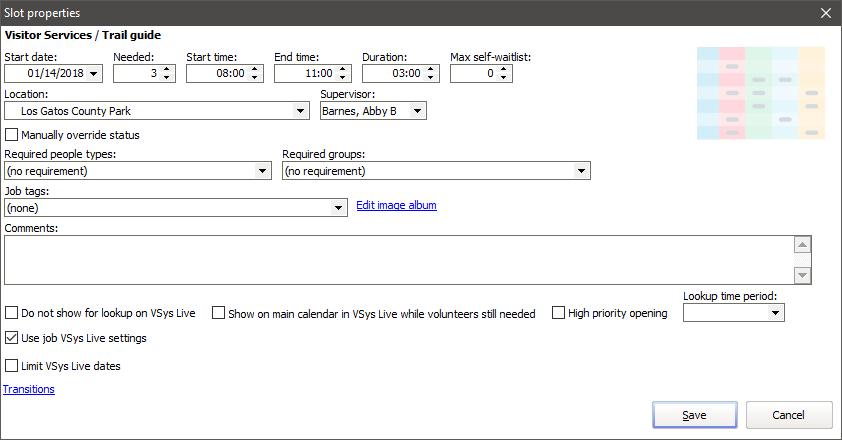Open the Start date dropdown calendar
842x440 pixels.
[x=94, y=74]
